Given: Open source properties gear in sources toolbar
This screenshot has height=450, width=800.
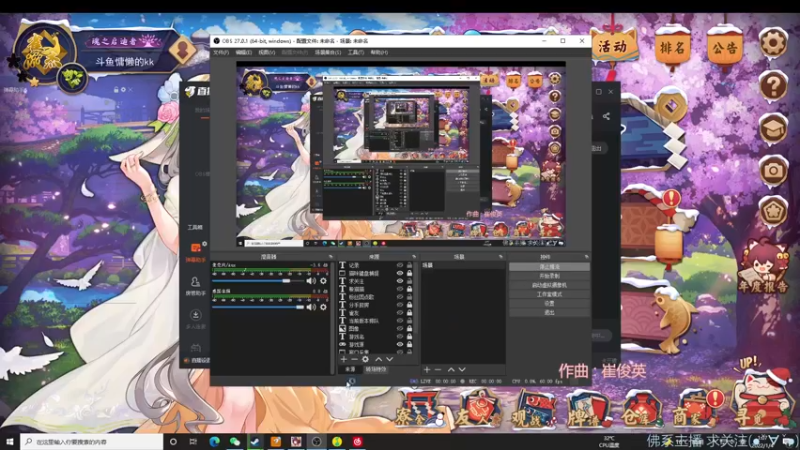Looking at the screenshot, I should 365,359.
